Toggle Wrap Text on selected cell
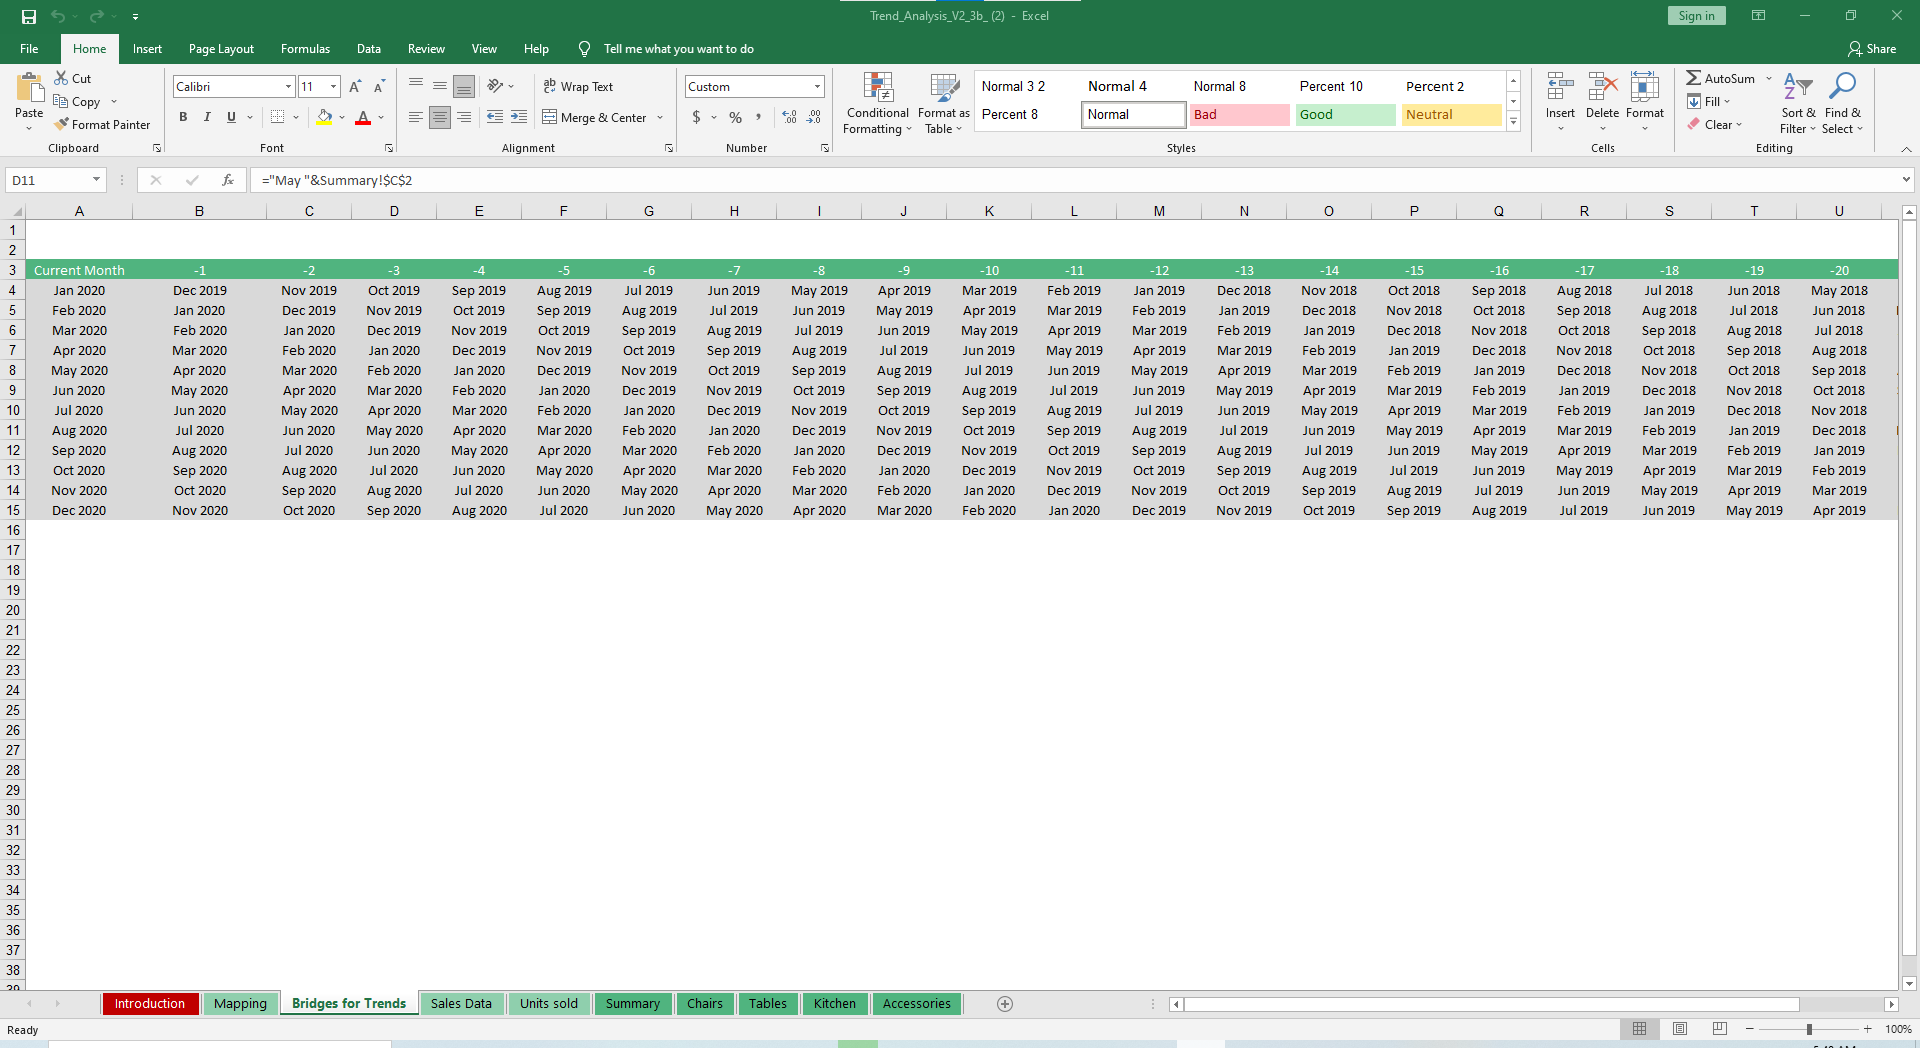This screenshot has width=1920, height=1048. [x=578, y=87]
